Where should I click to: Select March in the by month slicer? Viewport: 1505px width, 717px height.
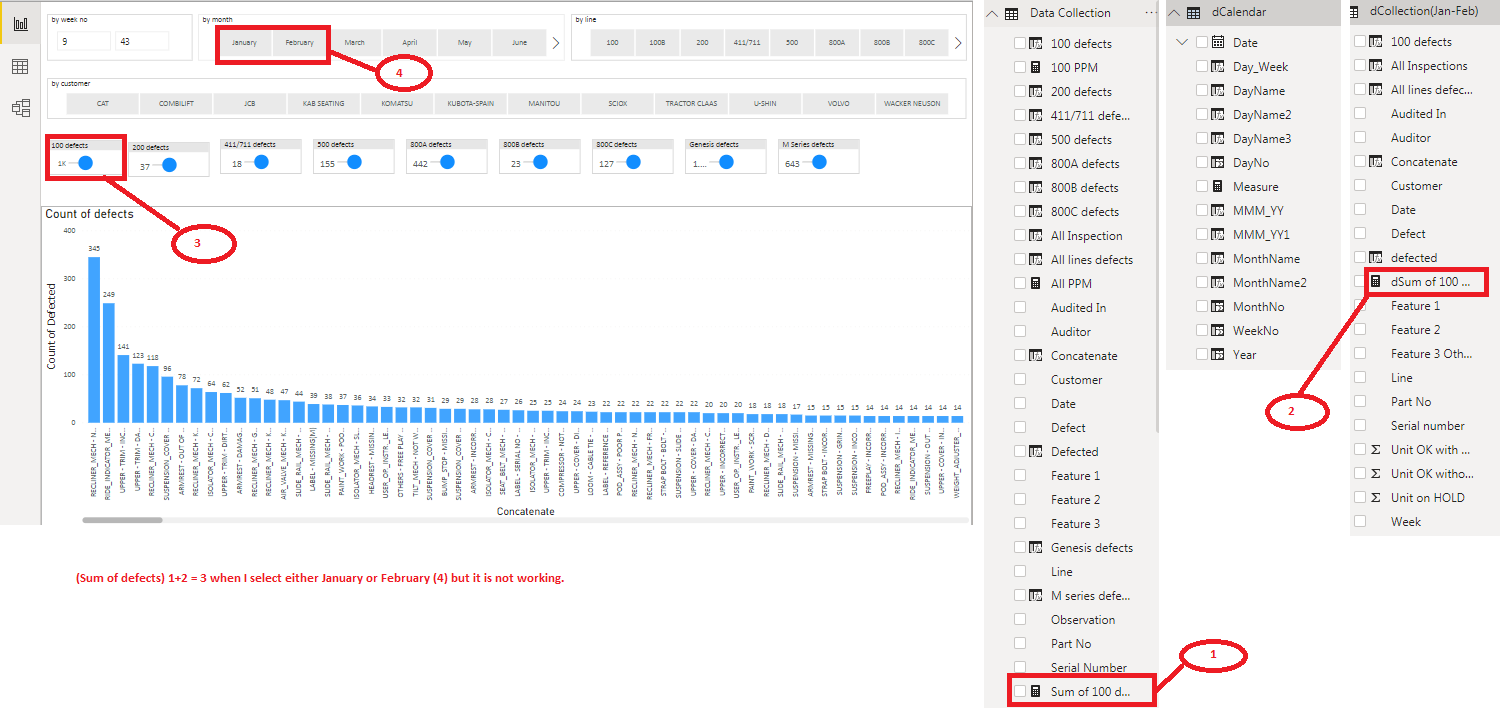(355, 43)
